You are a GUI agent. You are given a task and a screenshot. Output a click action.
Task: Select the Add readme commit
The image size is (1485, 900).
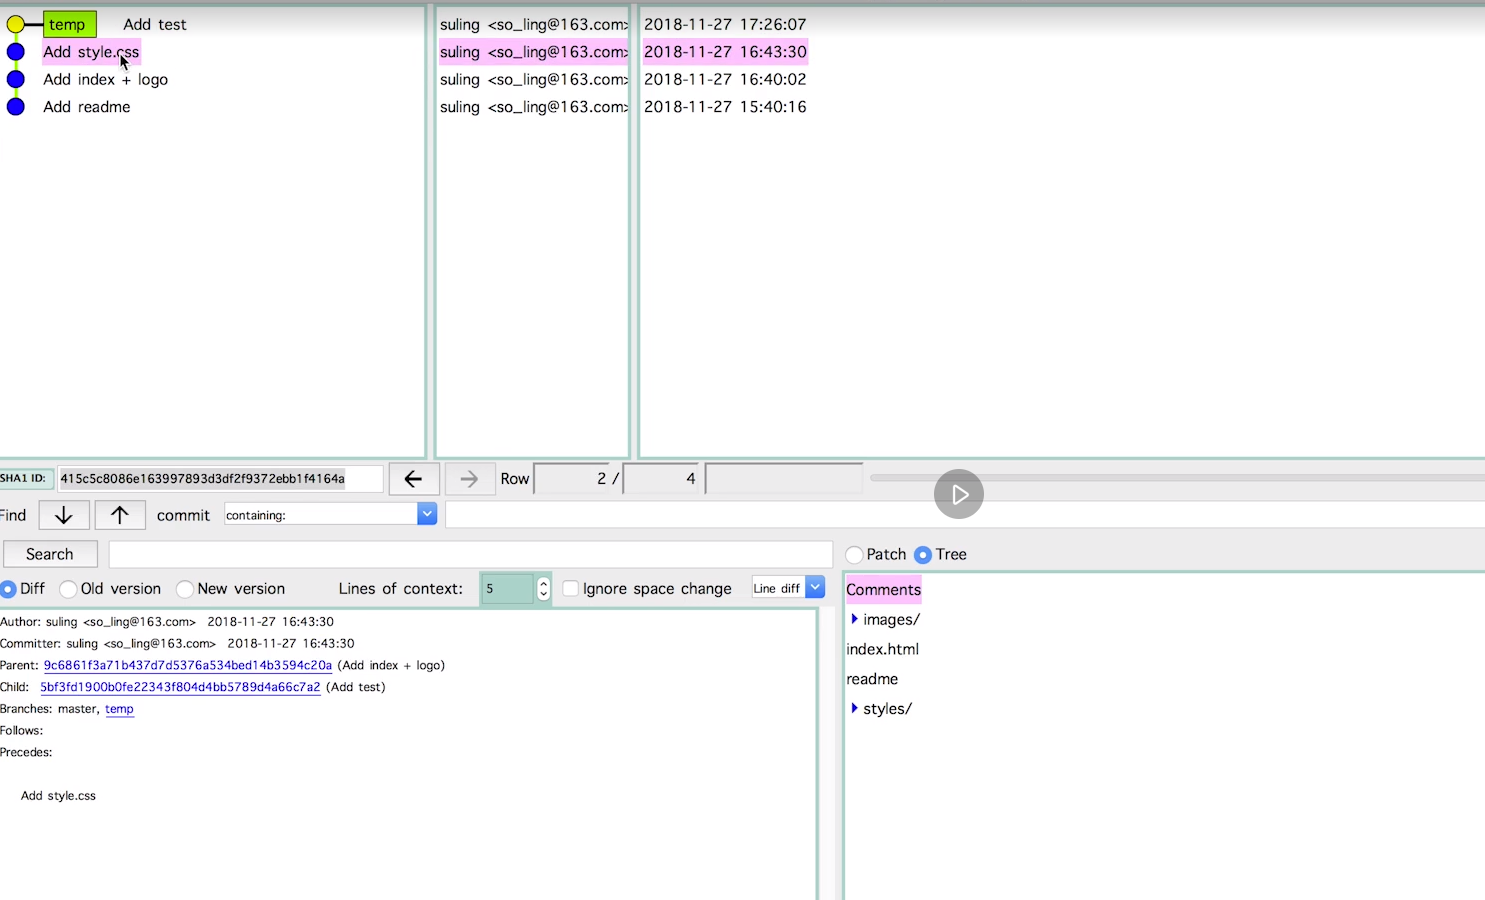pos(87,106)
